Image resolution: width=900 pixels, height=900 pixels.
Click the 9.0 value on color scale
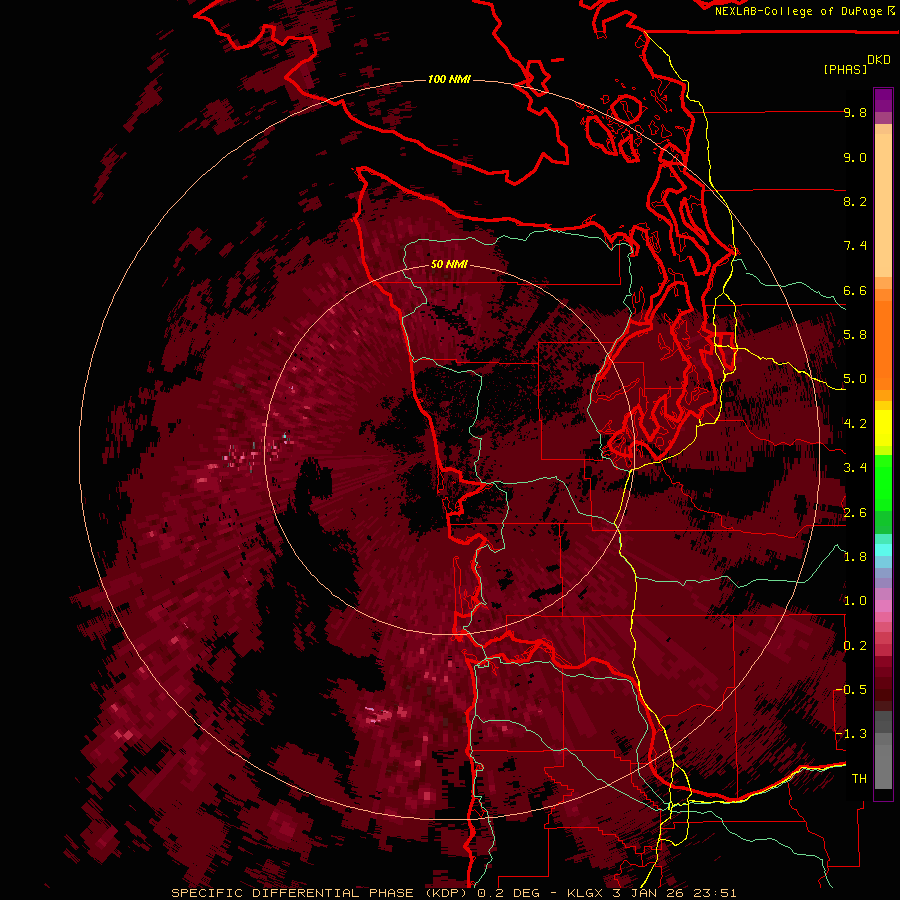pos(855,157)
